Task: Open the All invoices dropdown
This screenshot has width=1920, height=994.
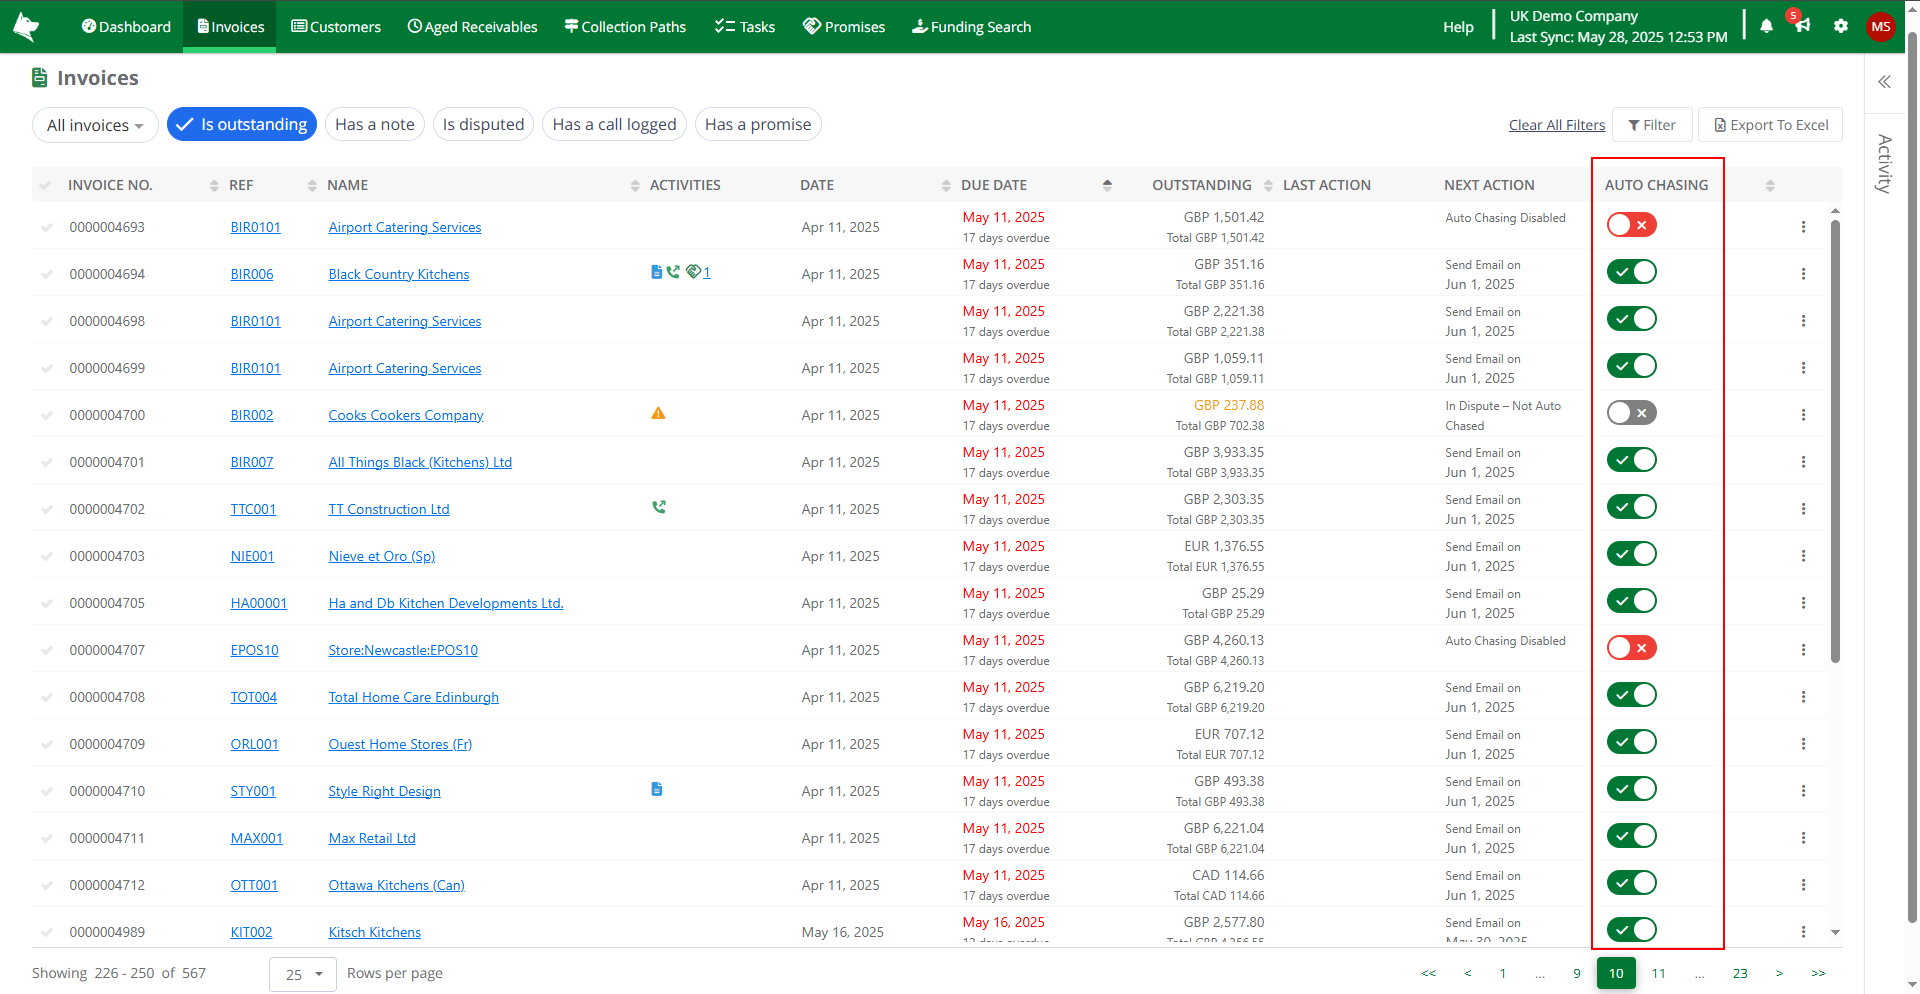Action: (95, 125)
